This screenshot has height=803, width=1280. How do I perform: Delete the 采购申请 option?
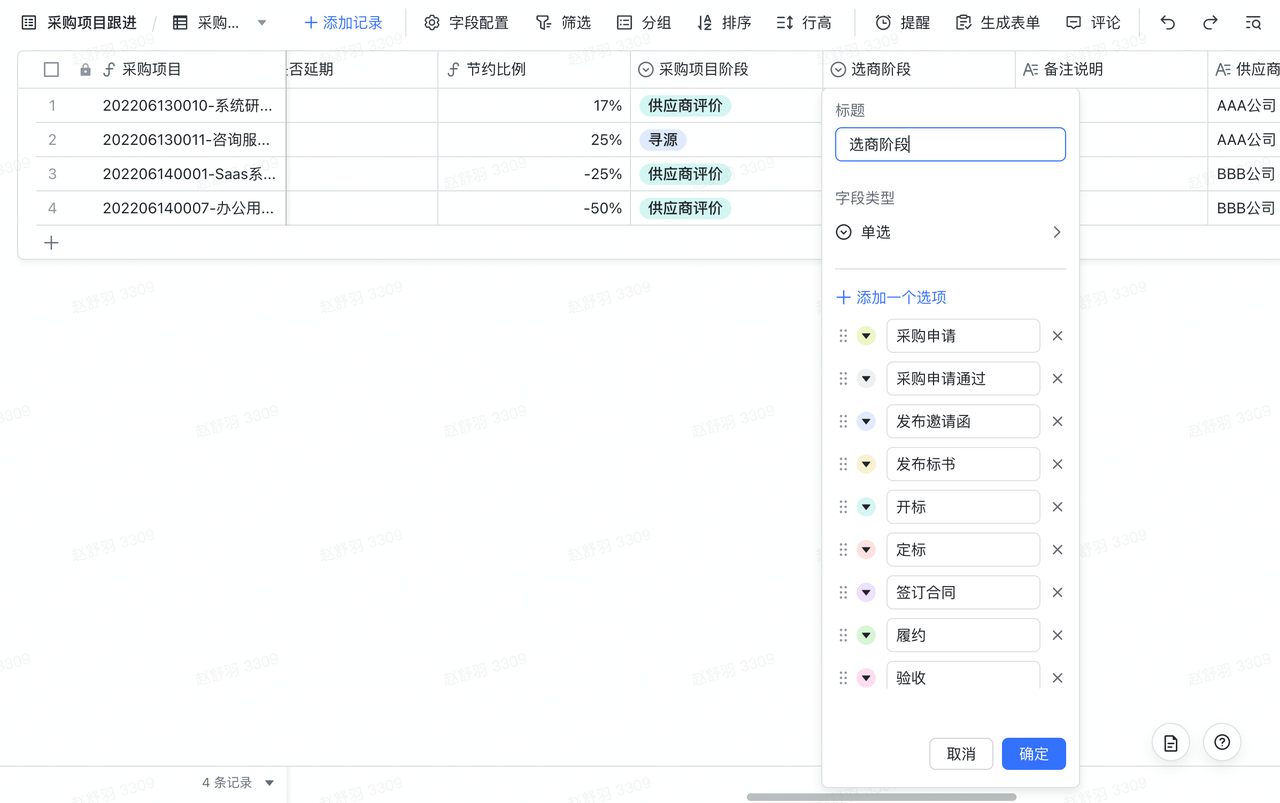click(1057, 336)
